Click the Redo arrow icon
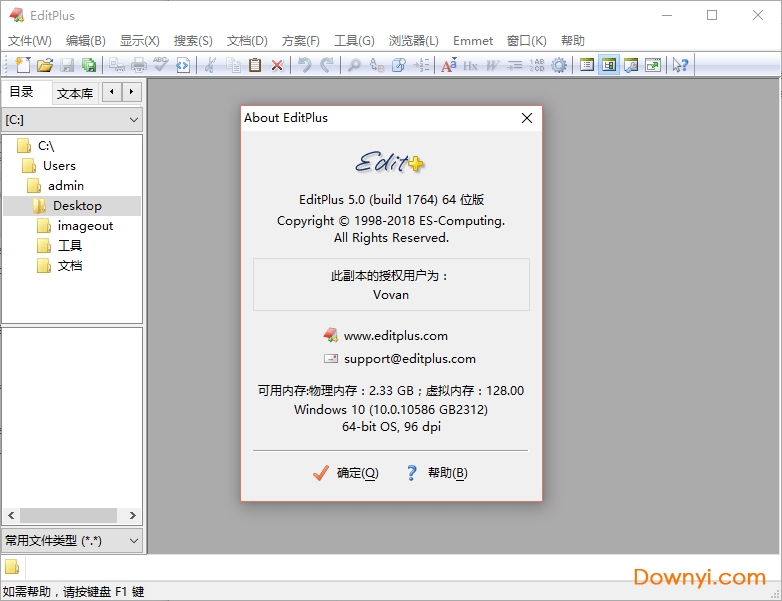782x601 pixels. click(x=327, y=65)
